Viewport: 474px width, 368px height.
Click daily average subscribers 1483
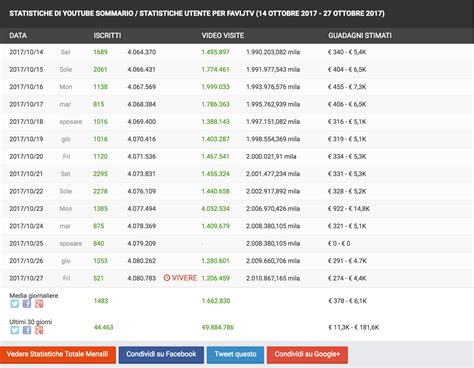(x=101, y=301)
